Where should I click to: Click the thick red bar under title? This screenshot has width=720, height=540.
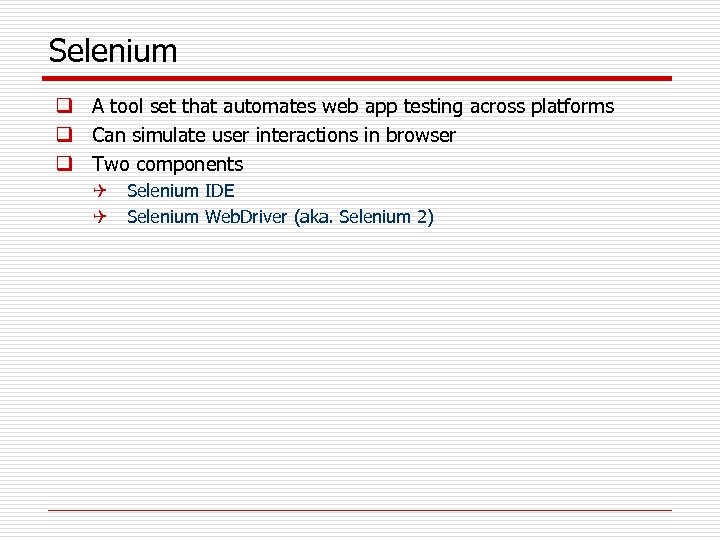360,79
